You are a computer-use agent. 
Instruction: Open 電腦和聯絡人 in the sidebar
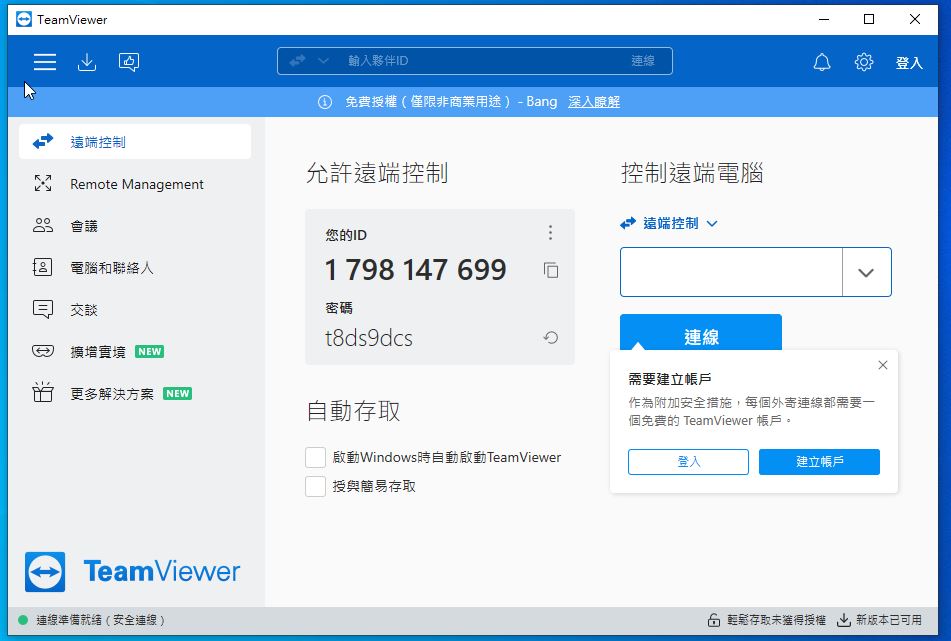point(111,268)
